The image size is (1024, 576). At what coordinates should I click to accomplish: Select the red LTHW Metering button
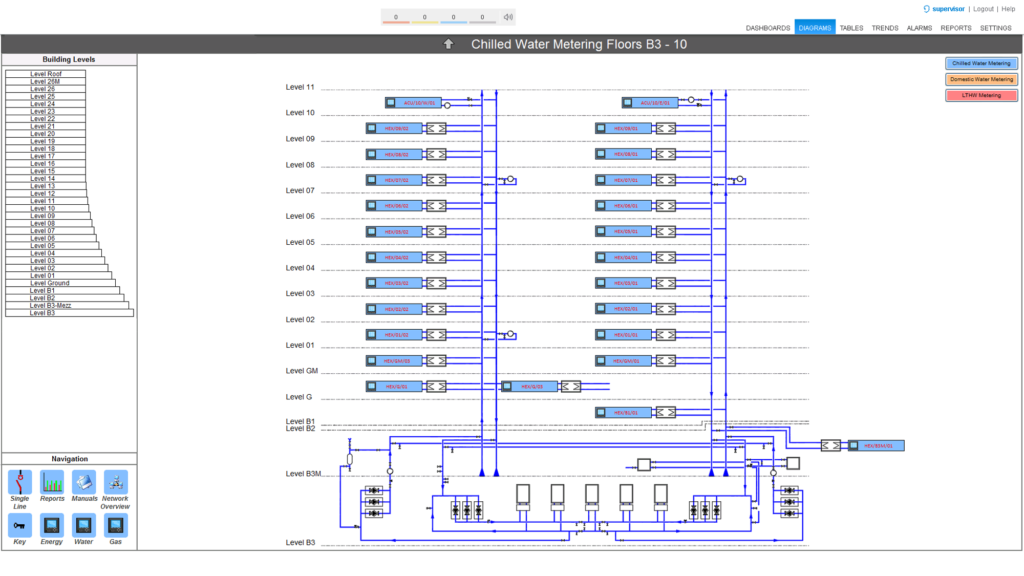point(981,95)
